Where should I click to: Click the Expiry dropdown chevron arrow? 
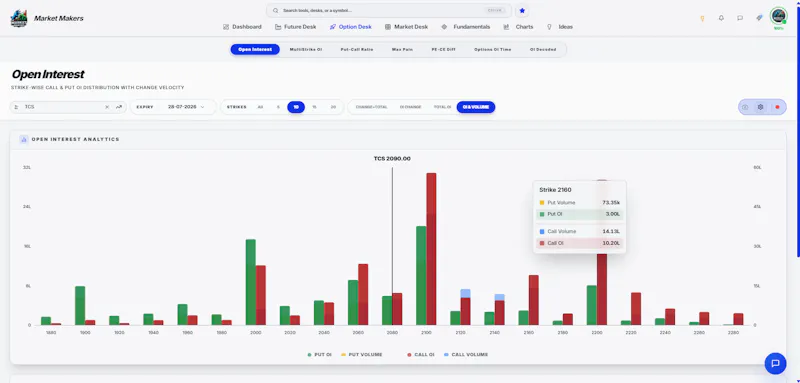point(203,107)
